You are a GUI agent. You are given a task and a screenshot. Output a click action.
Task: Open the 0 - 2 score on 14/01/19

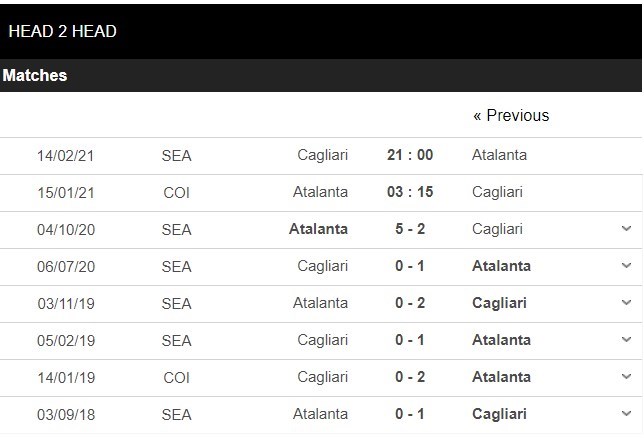coord(409,377)
